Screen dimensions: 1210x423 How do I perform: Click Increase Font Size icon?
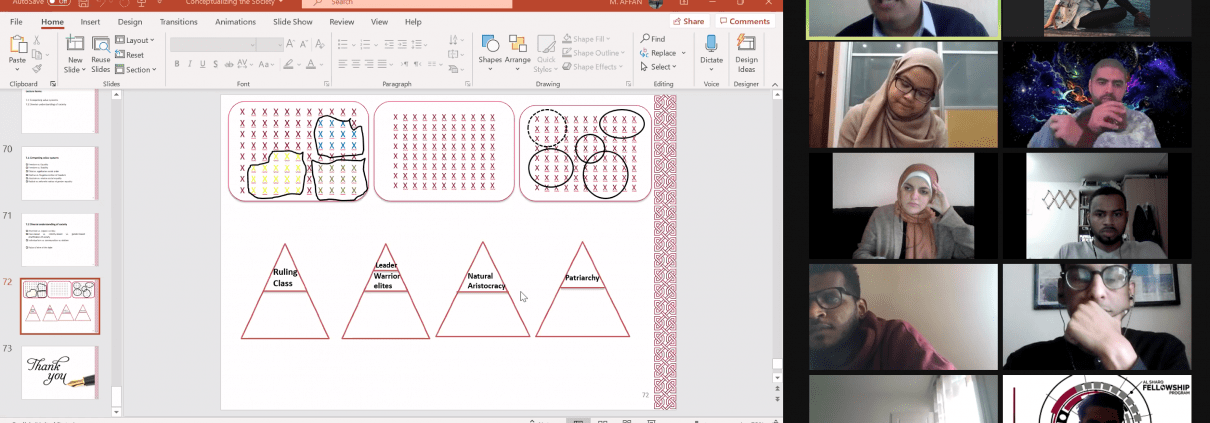(x=290, y=44)
